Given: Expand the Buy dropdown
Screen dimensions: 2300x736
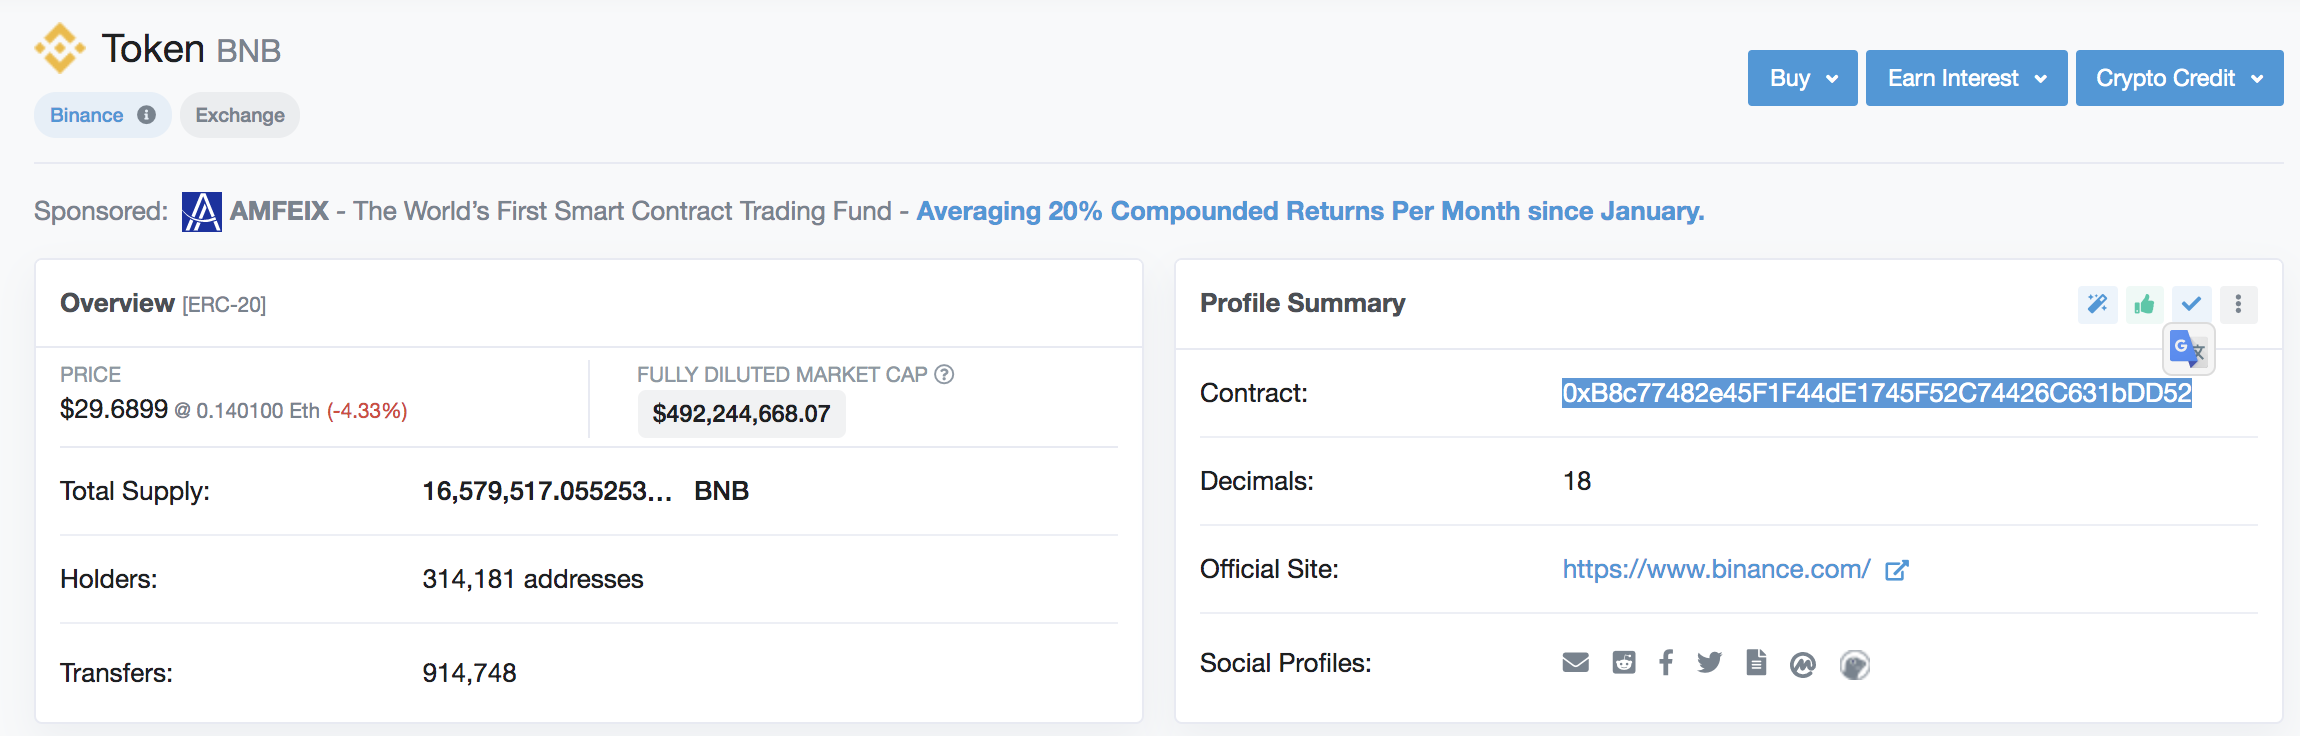Looking at the screenshot, I should coord(1802,78).
